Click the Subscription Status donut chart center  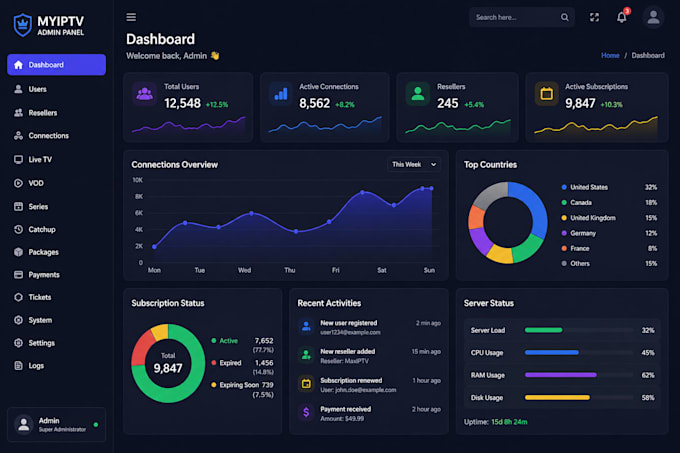click(x=168, y=363)
